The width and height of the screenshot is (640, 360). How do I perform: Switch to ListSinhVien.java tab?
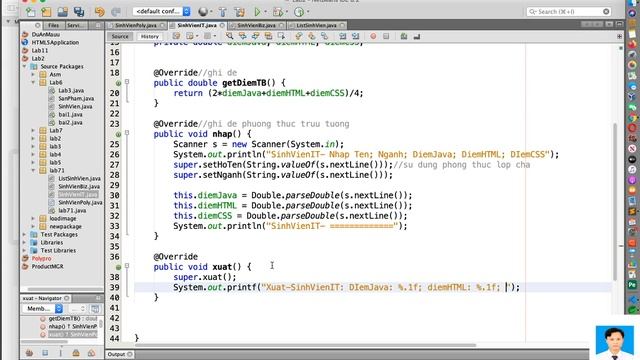click(316, 25)
